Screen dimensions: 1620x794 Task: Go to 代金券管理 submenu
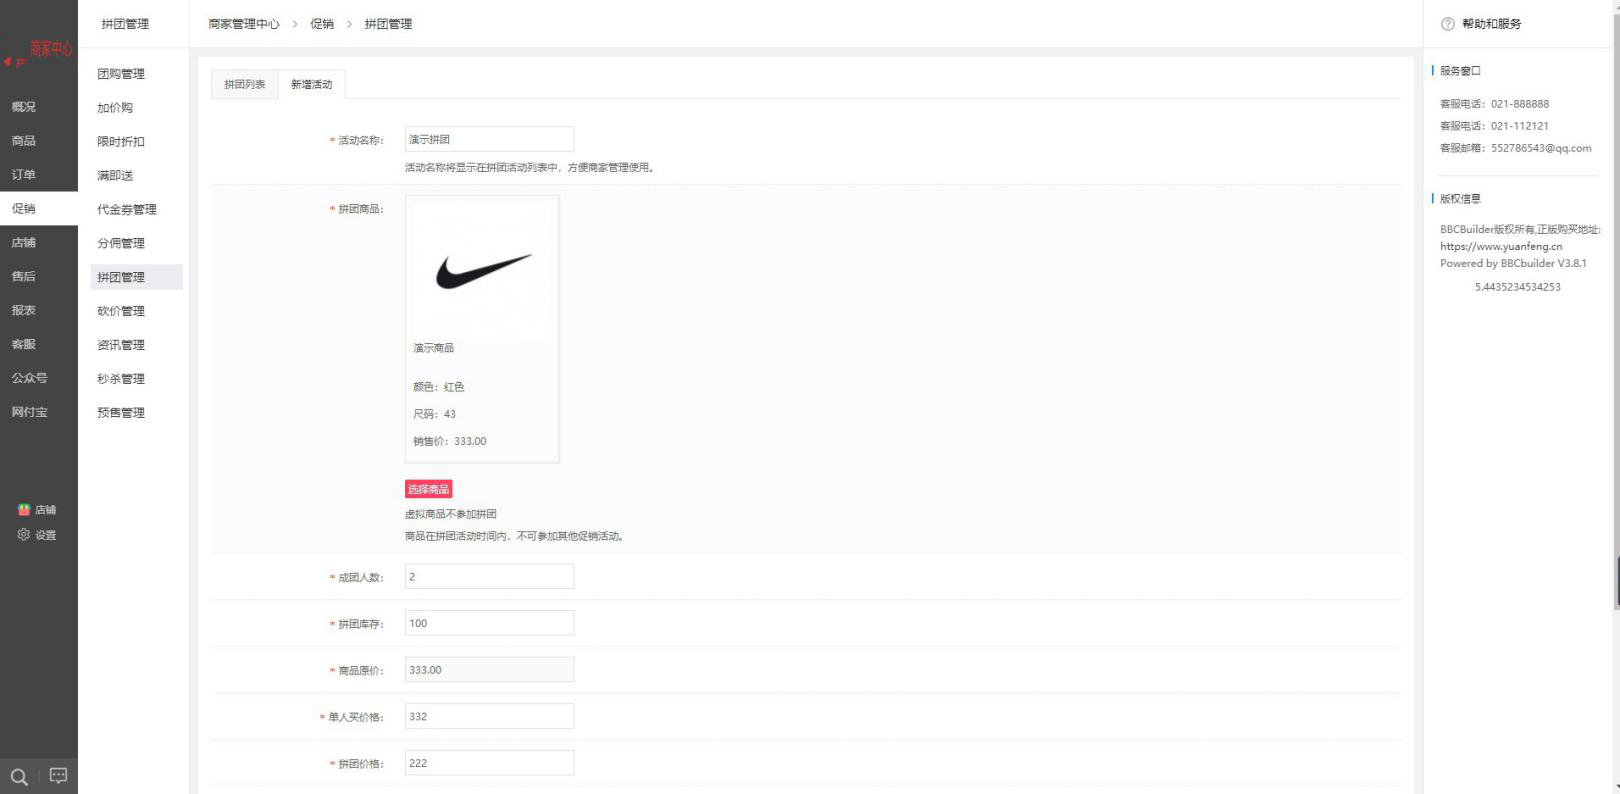[x=127, y=210]
